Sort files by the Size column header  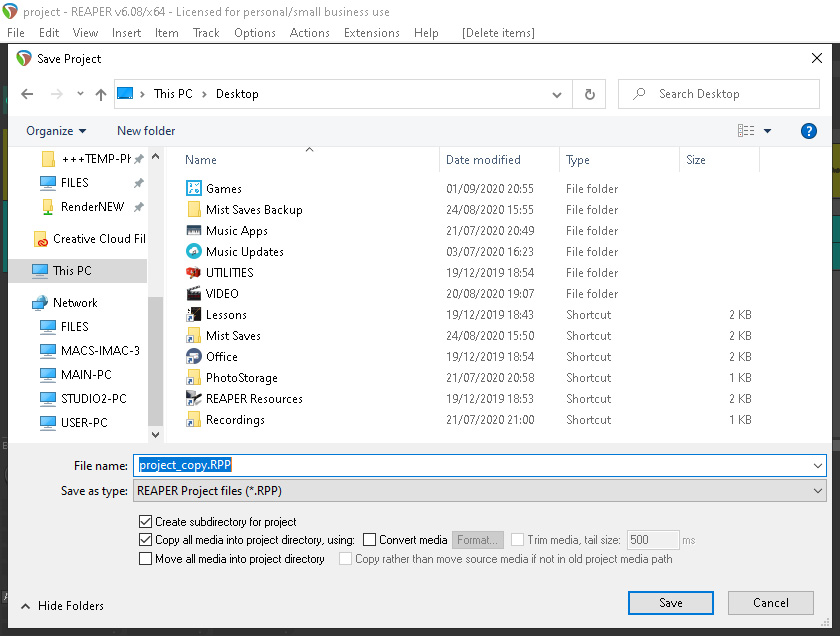[x=696, y=160]
